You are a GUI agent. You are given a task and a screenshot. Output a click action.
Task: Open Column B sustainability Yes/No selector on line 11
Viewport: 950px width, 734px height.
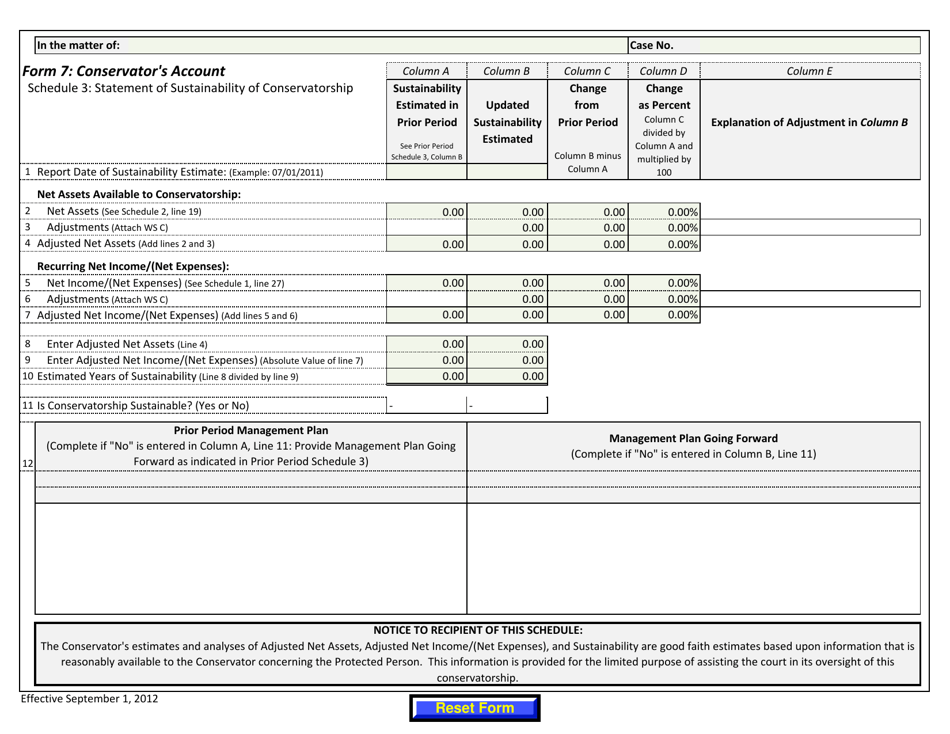click(x=506, y=404)
